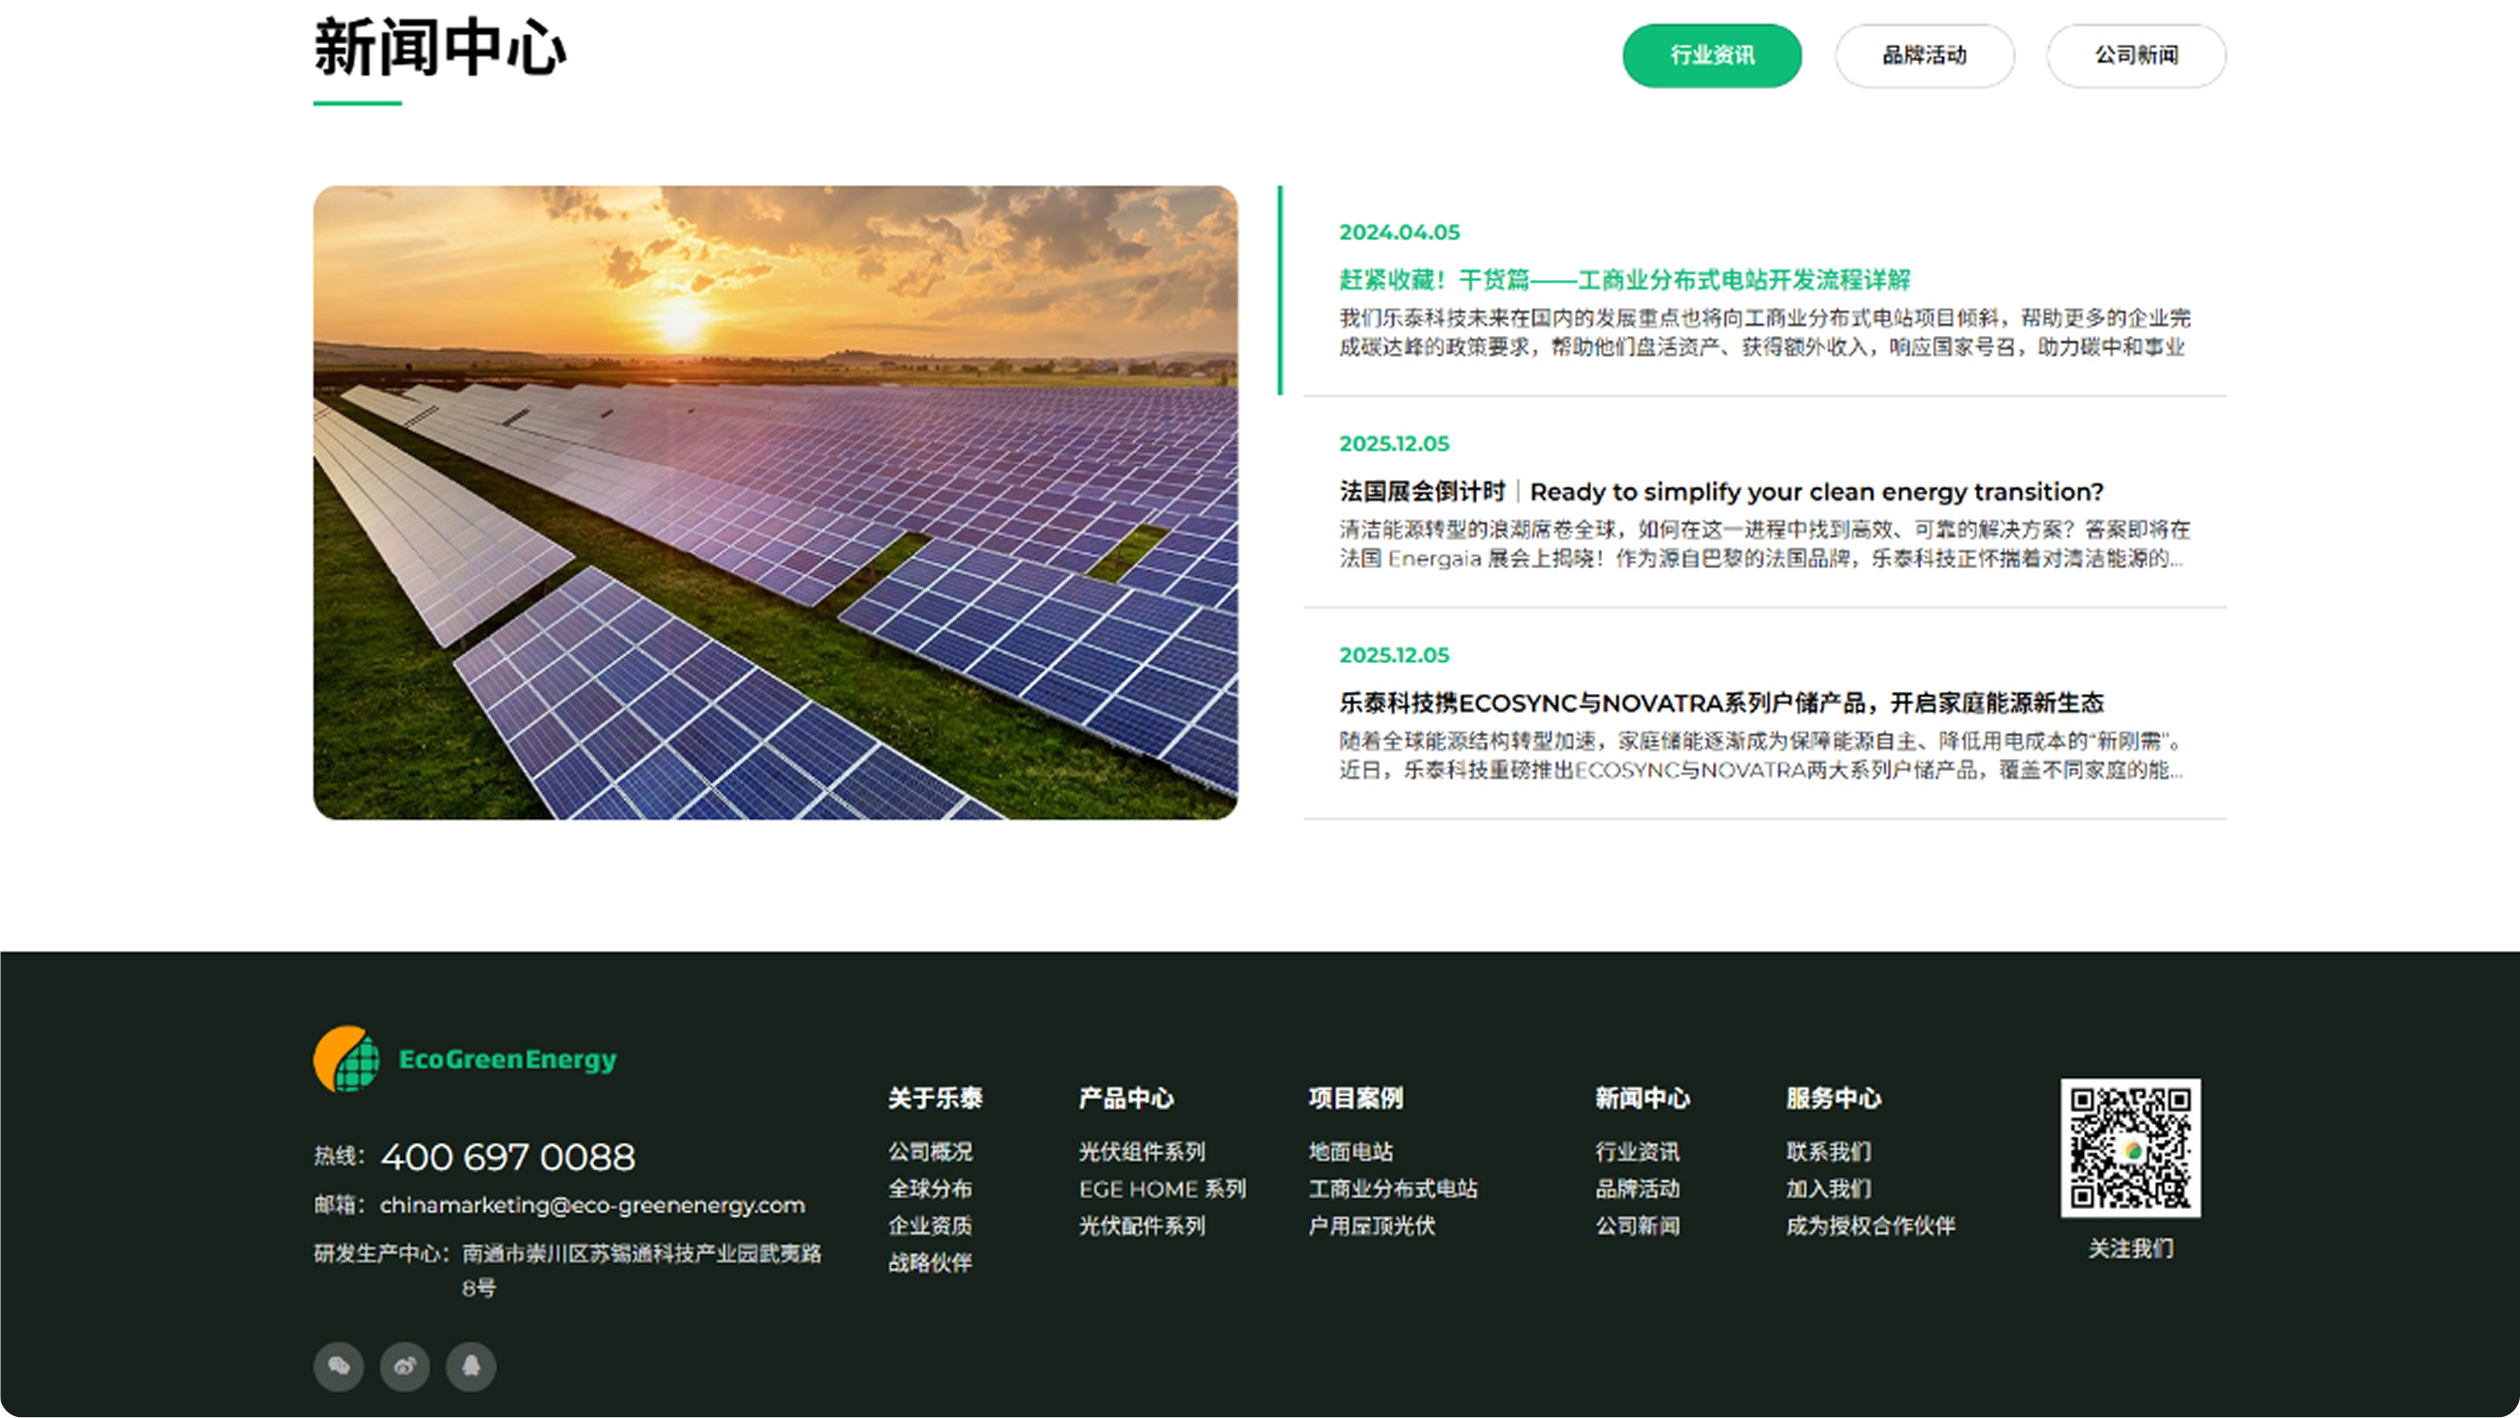Click the 公司概况 footer link

(930, 1151)
